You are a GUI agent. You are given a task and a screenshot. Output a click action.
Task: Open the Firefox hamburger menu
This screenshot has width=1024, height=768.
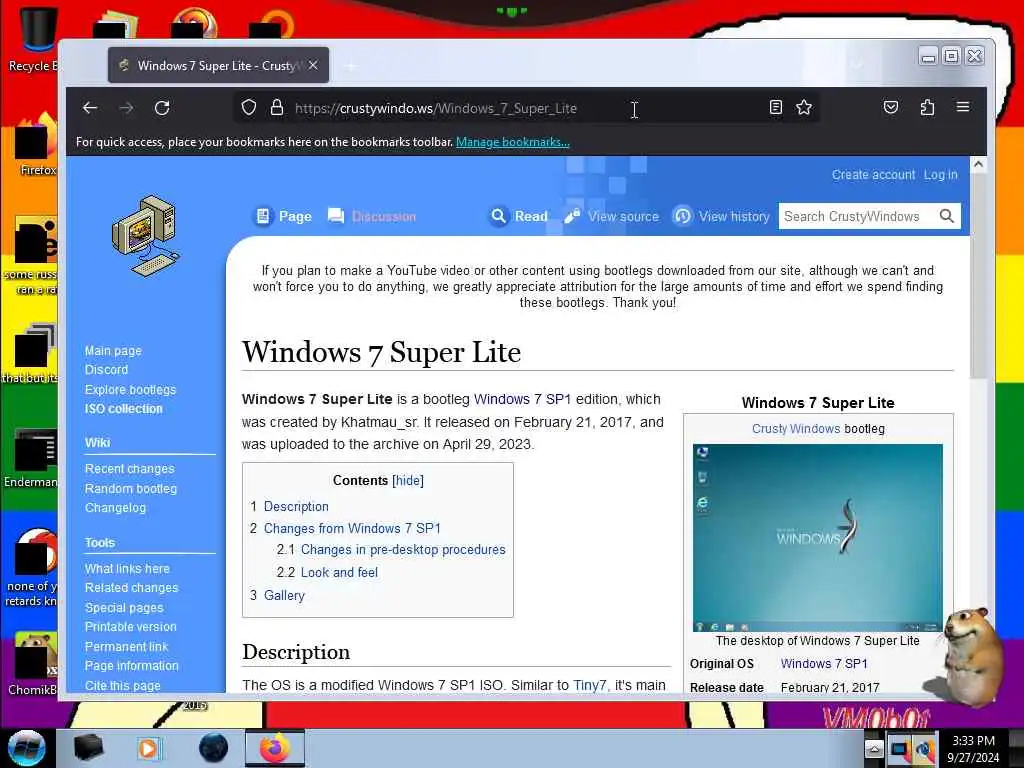click(x=963, y=107)
